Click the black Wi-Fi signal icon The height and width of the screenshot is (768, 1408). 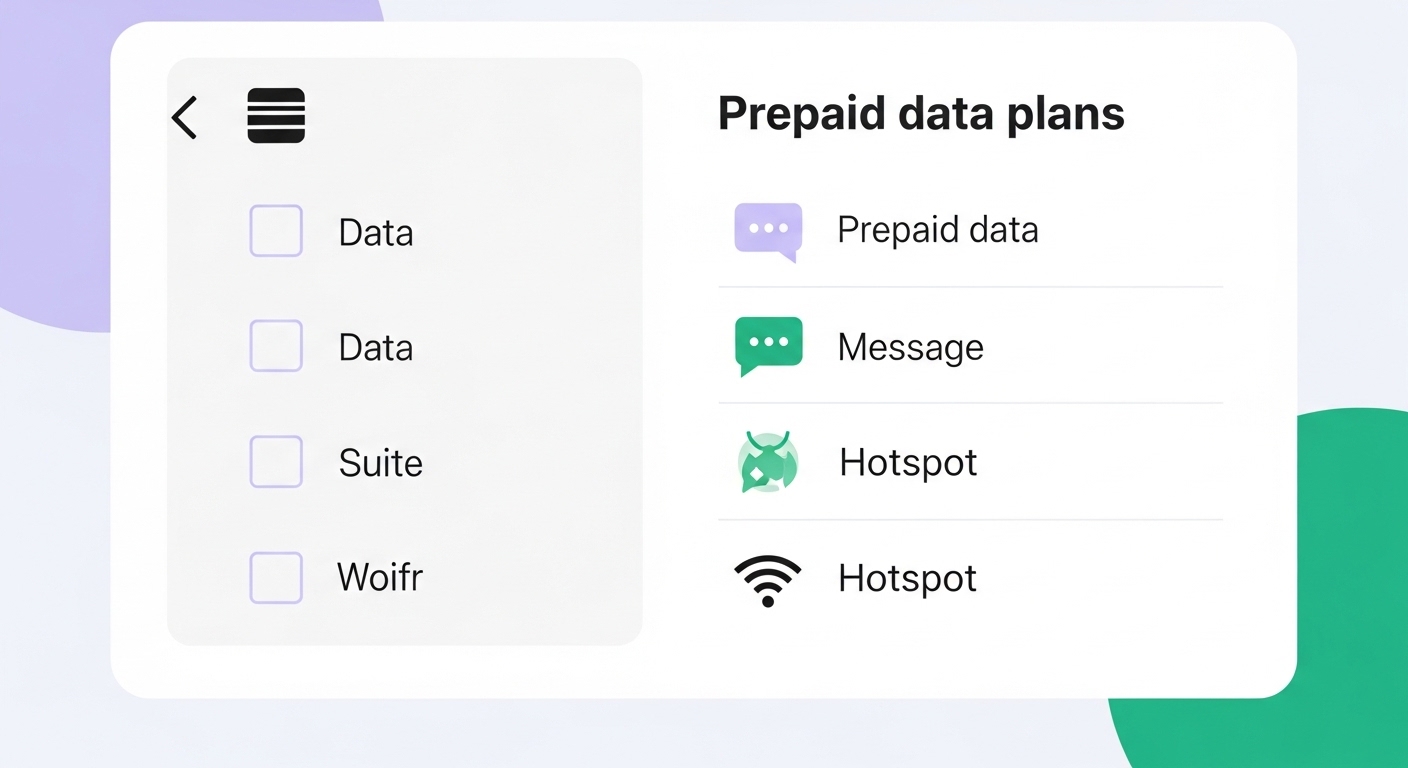pos(768,580)
